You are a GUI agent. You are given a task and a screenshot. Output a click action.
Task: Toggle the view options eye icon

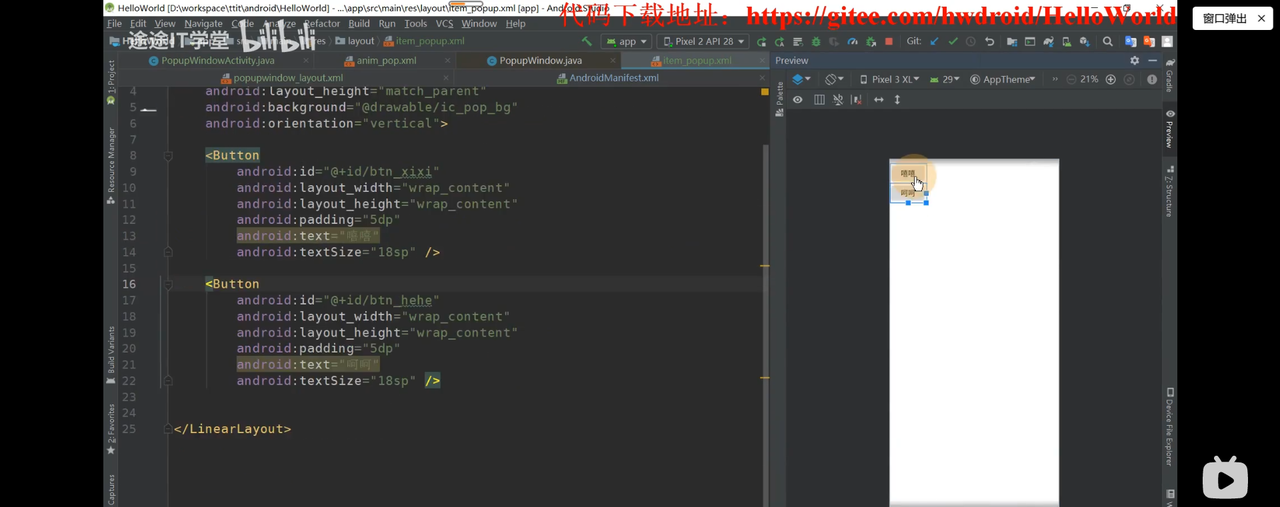[x=798, y=100]
